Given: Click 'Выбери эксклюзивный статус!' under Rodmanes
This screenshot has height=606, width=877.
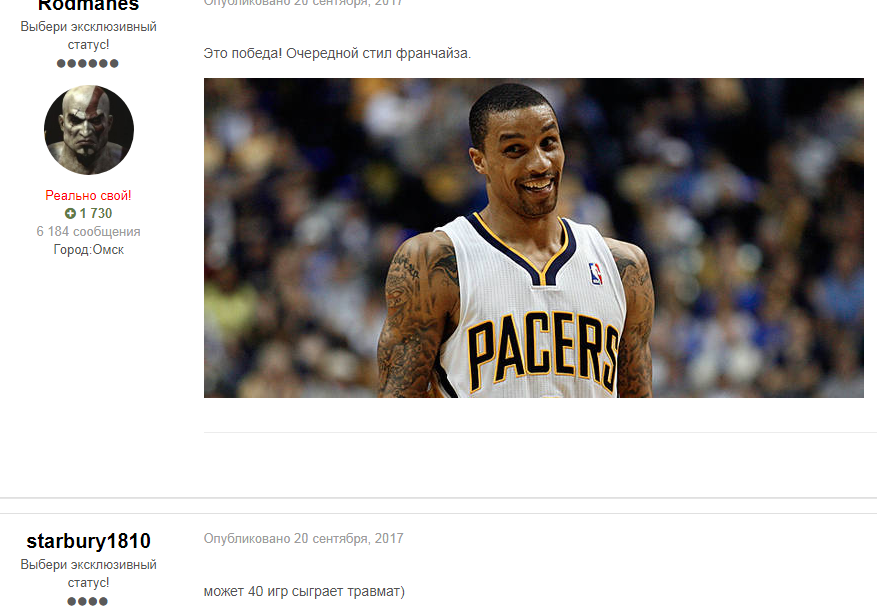Looking at the screenshot, I should pyautogui.click(x=88, y=35).
